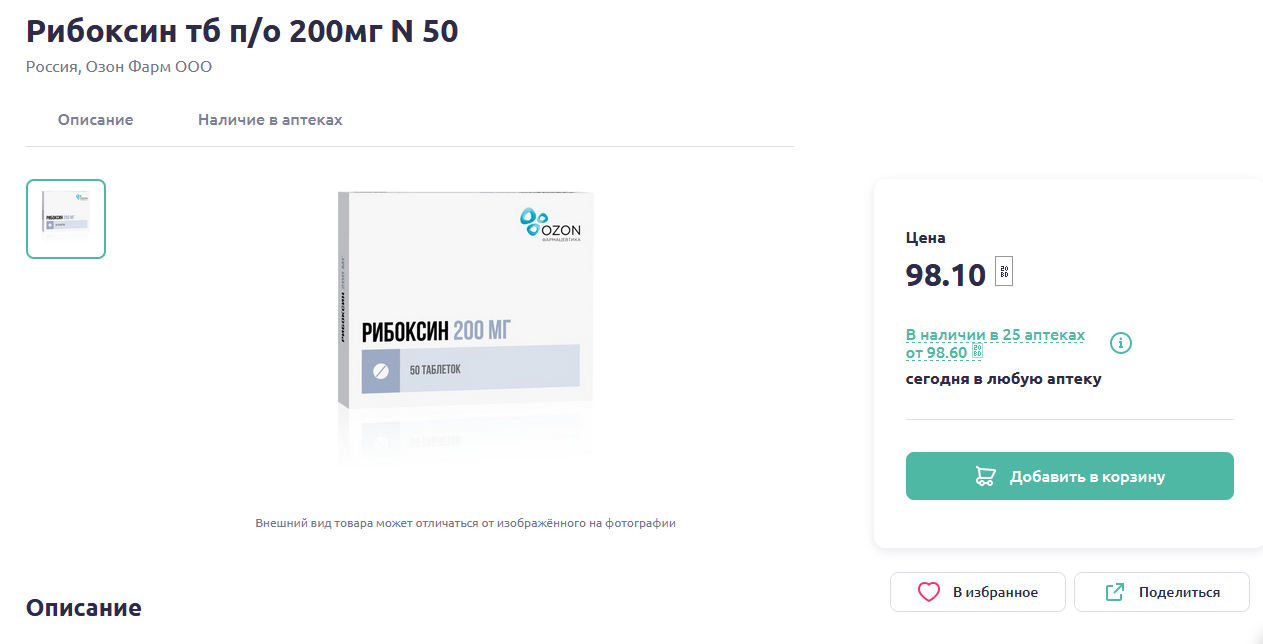Click the OZON logo on the package
Screen dimensions: 1263x644
pos(550,225)
